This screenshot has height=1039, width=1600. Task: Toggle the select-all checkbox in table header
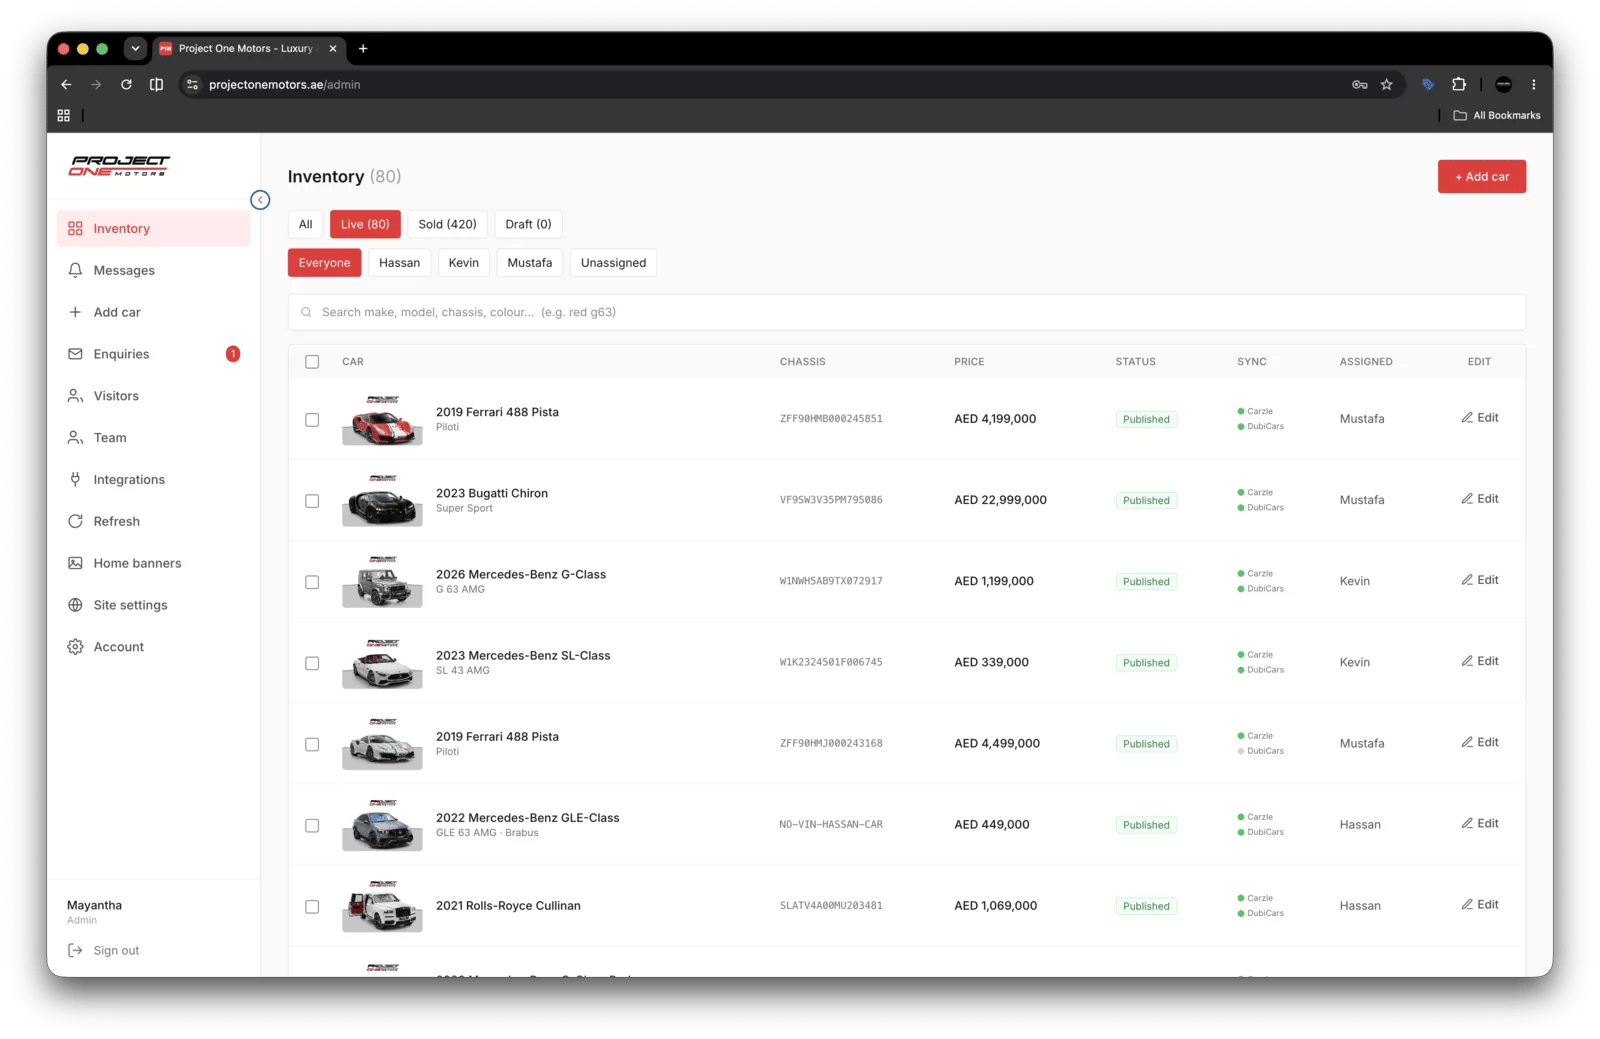tap(312, 362)
